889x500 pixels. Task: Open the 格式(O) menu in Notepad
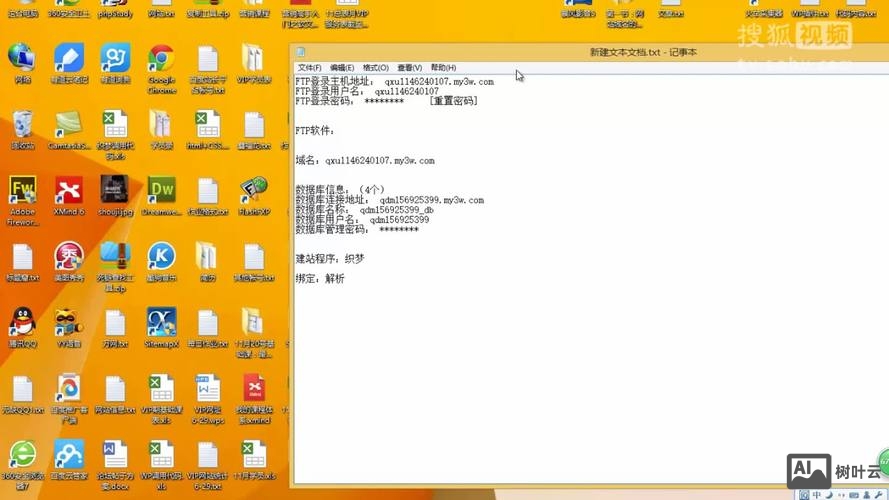click(x=375, y=67)
